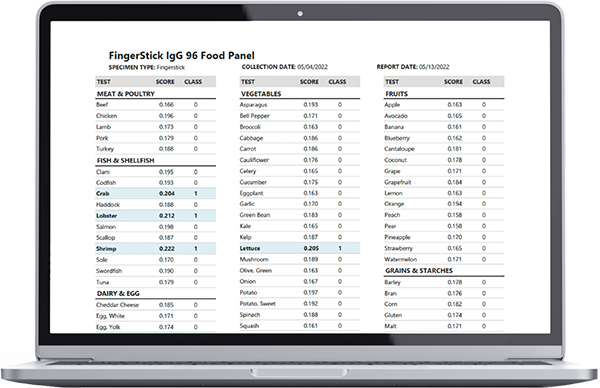Image resolution: width=600 pixels, height=388 pixels.
Task: Click the Strawberry row score
Action: (x=455, y=248)
